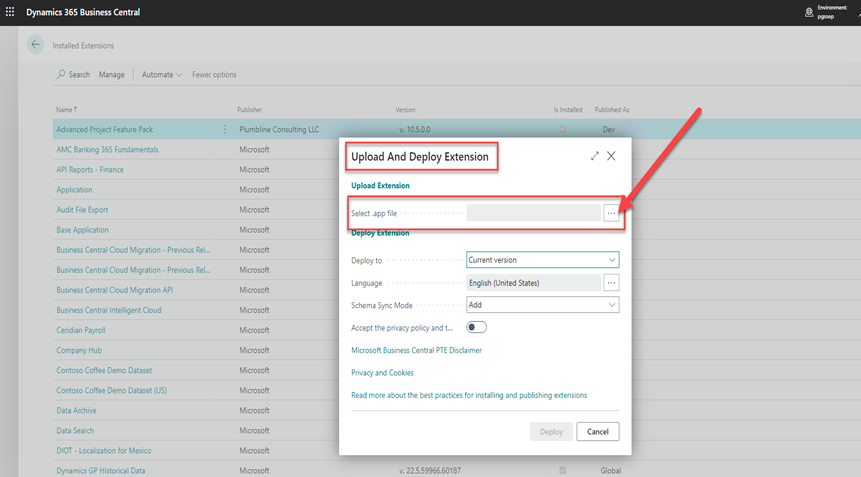Image resolution: width=861 pixels, height=477 pixels.
Task: Open Advanced Project Feature Pack extension
Action: pos(104,130)
